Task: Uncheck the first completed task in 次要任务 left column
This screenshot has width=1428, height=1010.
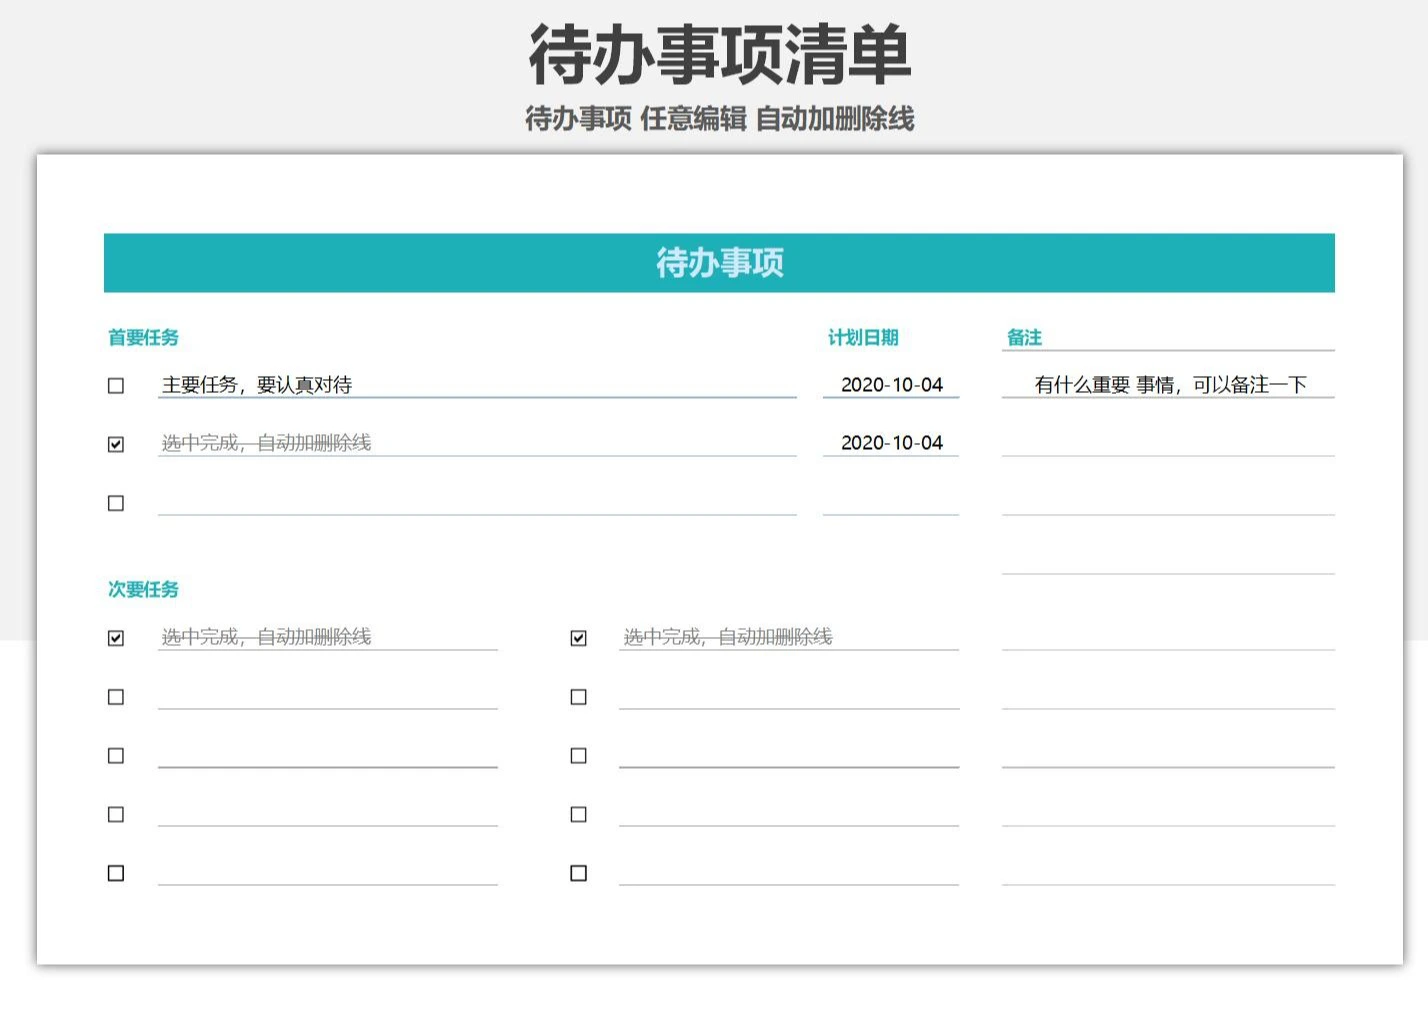Action: (x=116, y=636)
